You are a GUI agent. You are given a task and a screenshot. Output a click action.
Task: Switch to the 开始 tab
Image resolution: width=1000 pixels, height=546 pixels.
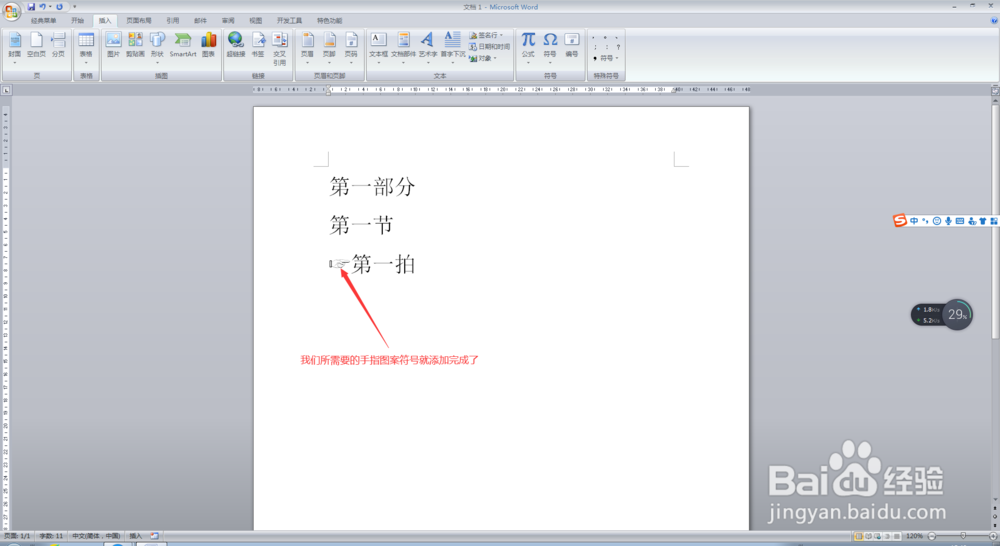click(77, 20)
